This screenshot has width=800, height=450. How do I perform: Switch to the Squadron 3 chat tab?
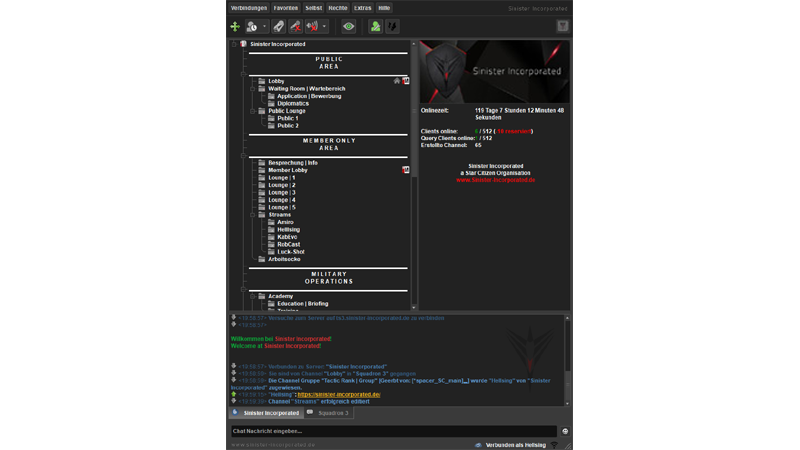(x=328, y=412)
